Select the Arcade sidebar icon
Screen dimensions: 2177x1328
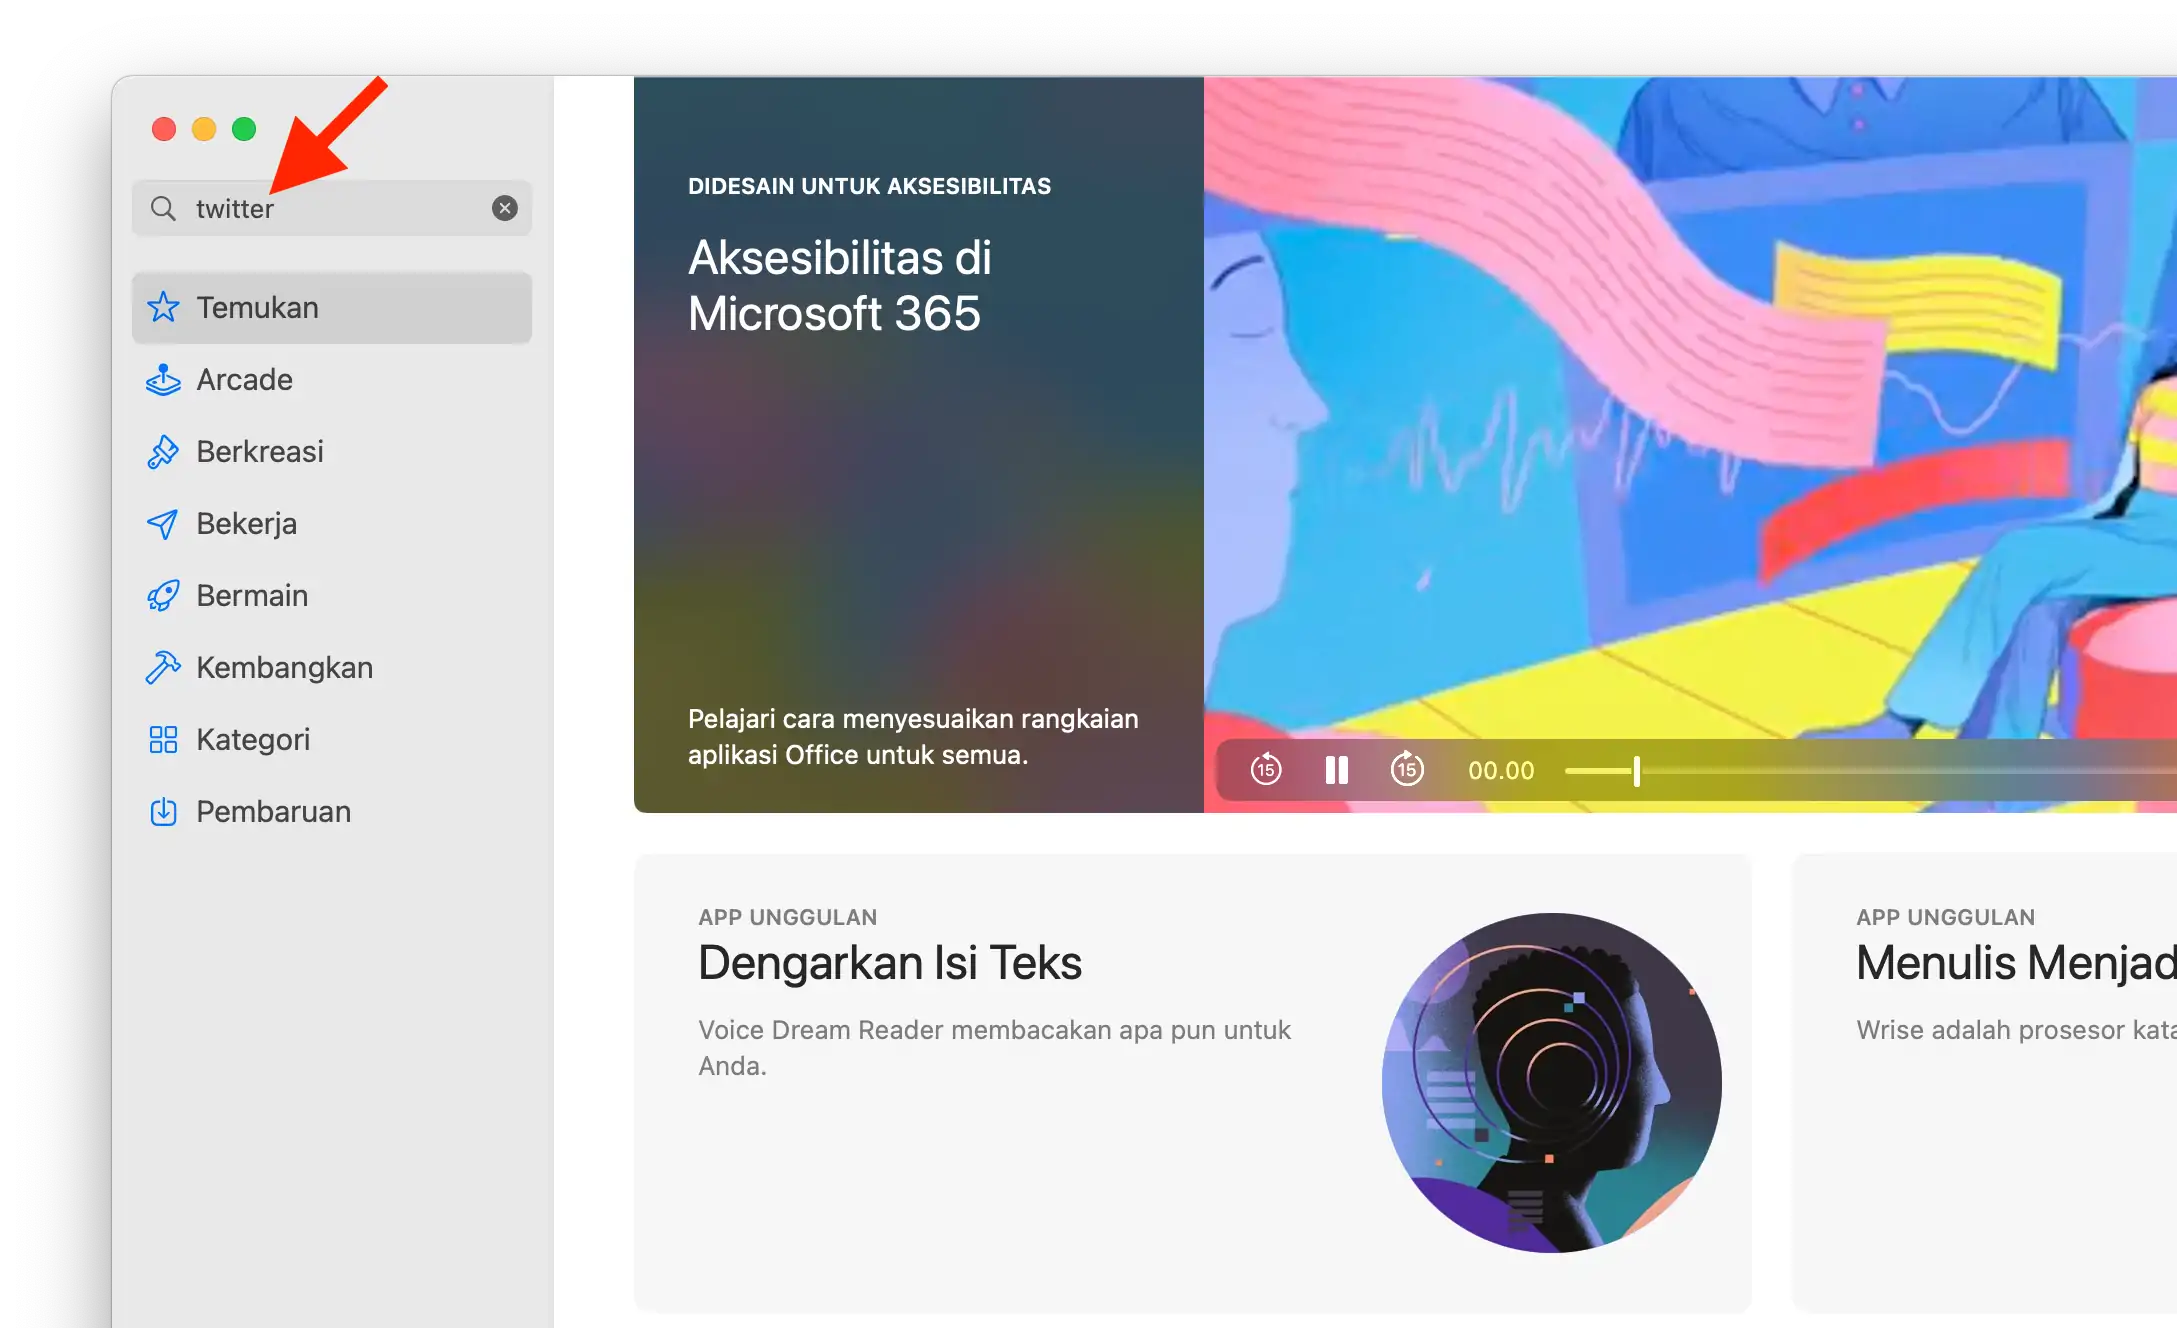pos(164,380)
